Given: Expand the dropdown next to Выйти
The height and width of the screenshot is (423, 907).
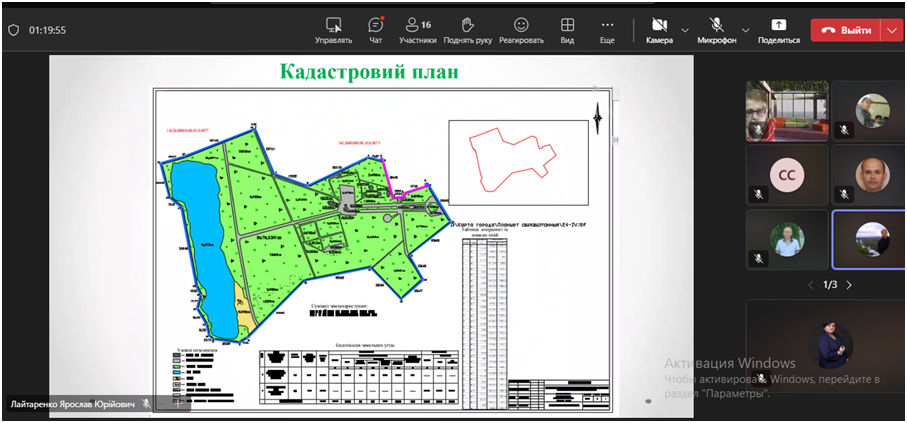Looking at the screenshot, I should coord(892,30).
